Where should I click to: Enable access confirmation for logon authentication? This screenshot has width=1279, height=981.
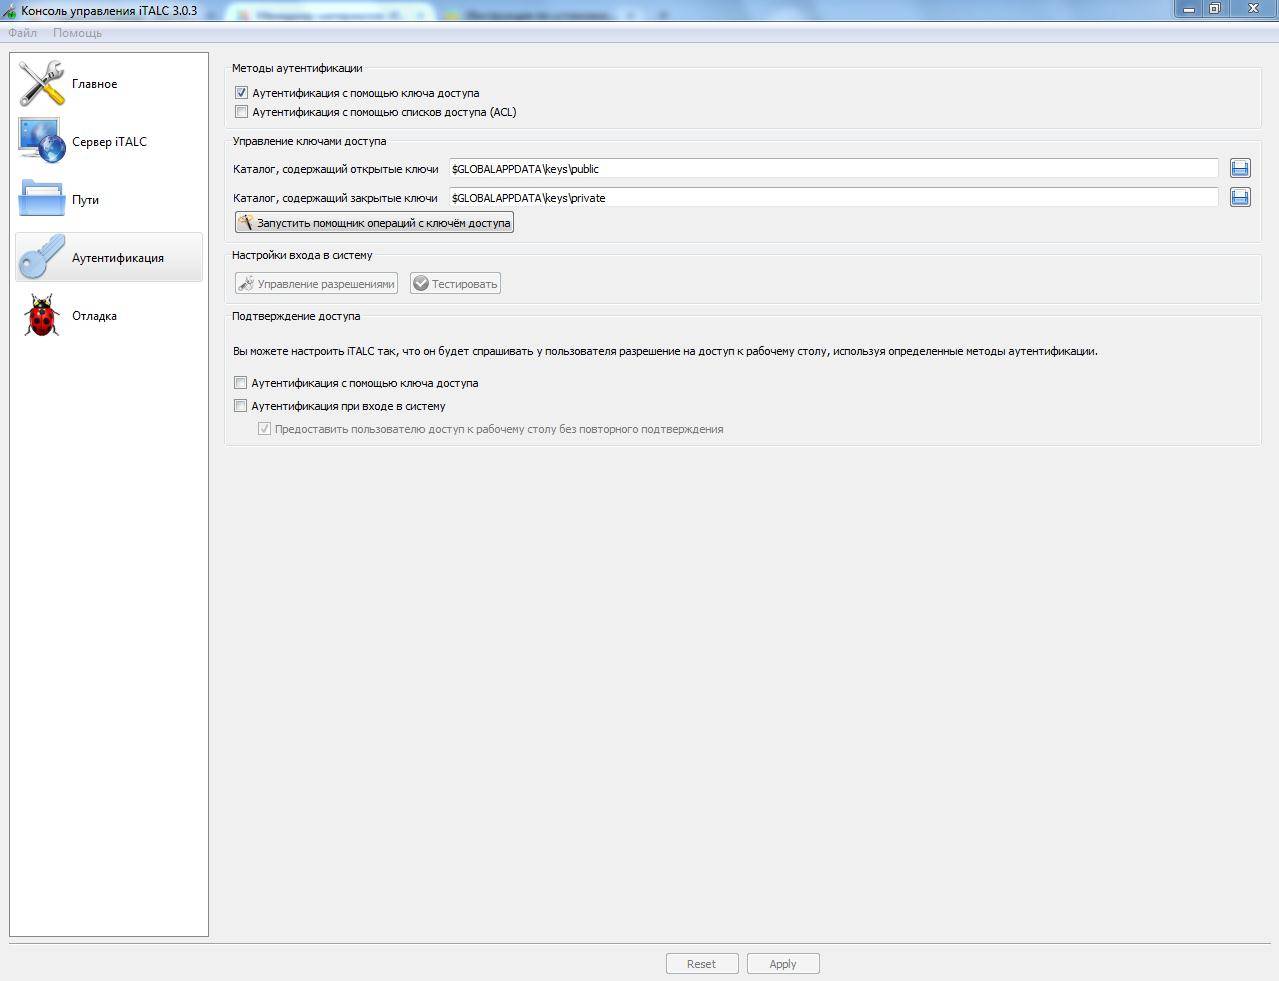(x=240, y=406)
